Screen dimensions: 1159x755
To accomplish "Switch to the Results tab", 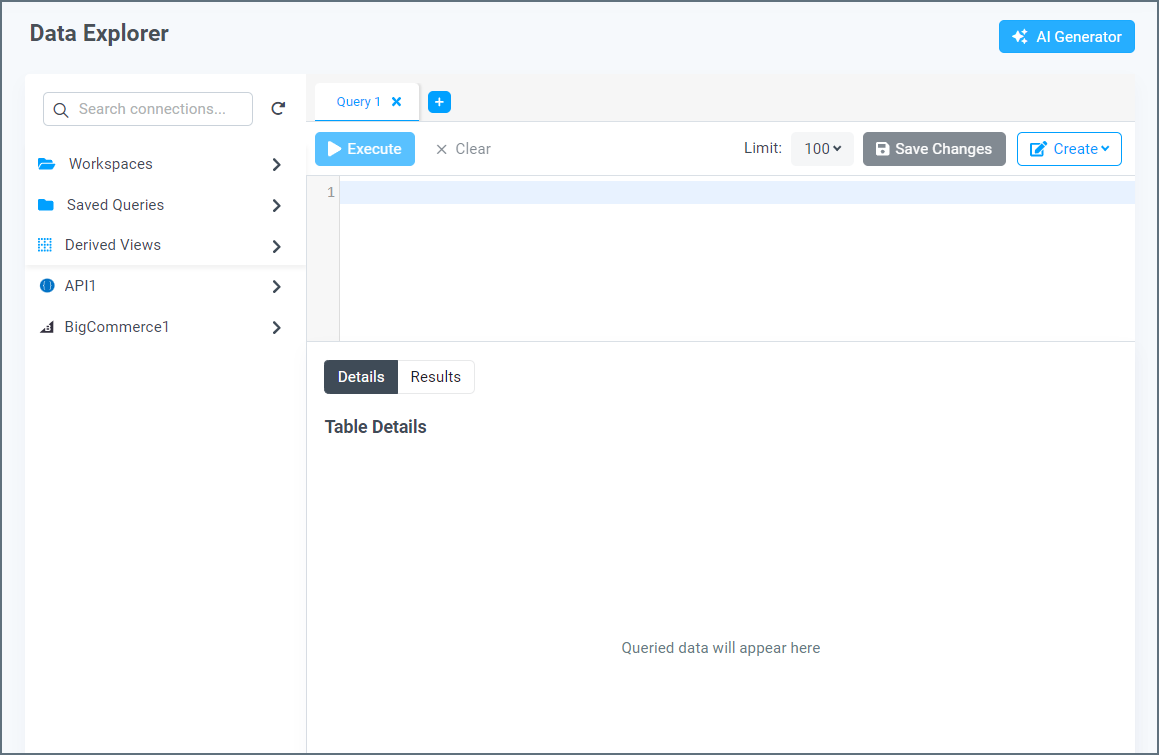I will pyautogui.click(x=435, y=377).
